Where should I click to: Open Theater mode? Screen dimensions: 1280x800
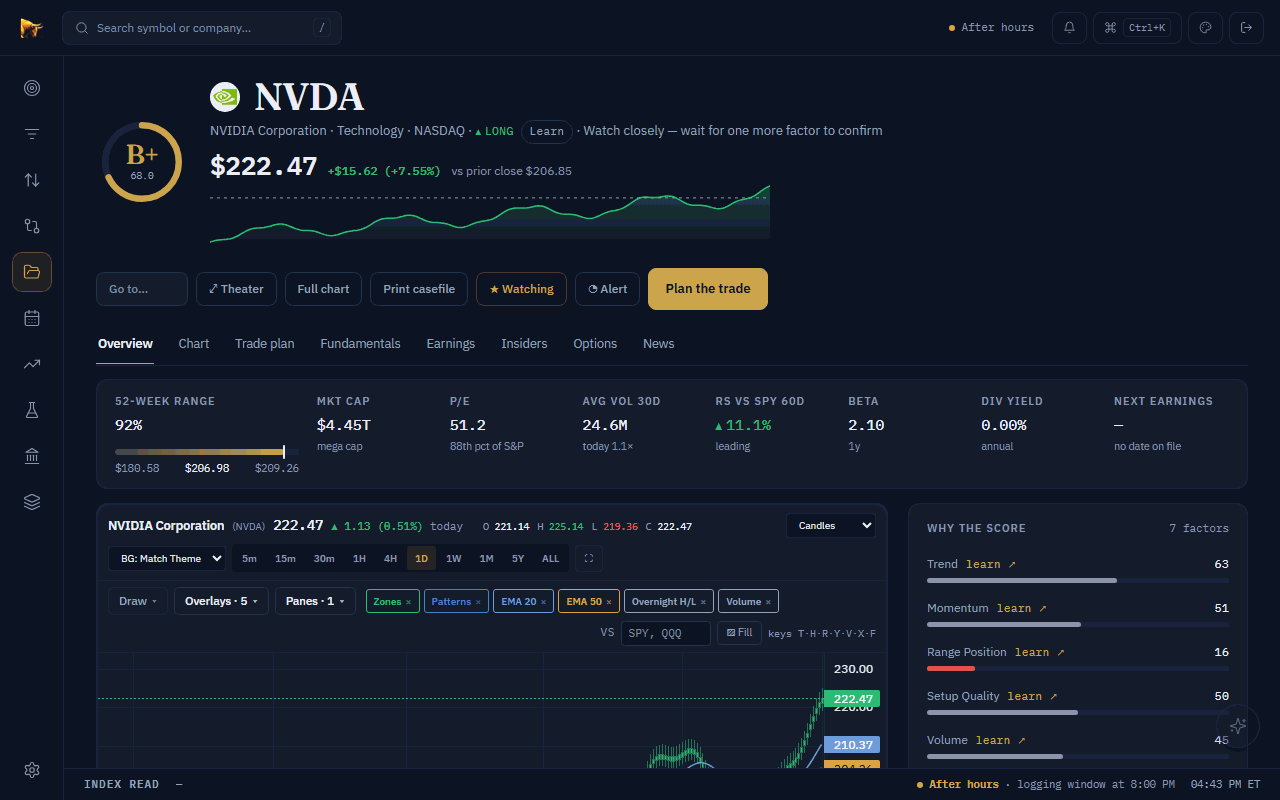pos(236,289)
